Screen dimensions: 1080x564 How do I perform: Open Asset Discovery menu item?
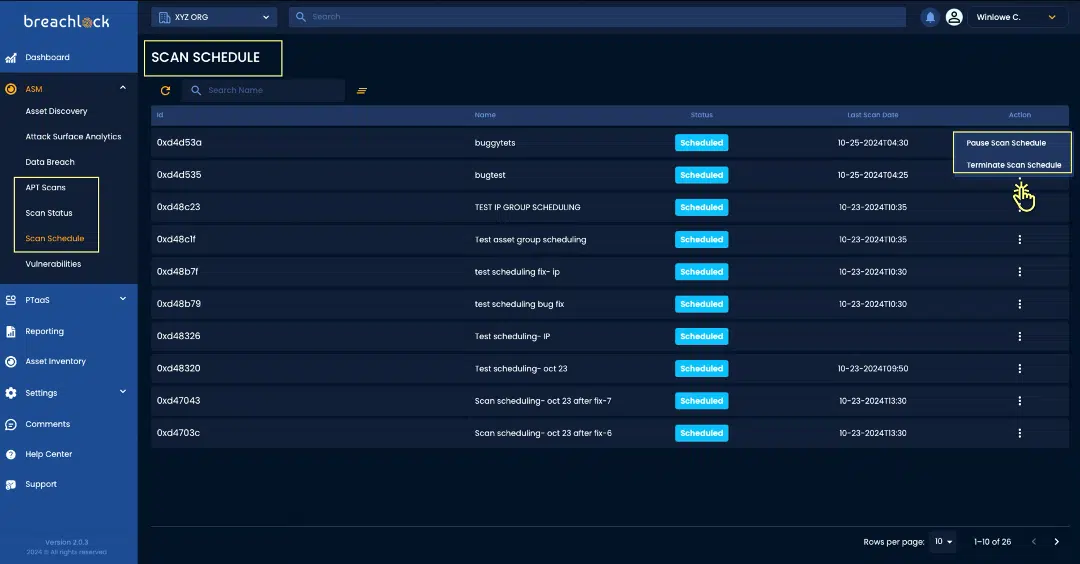point(56,112)
